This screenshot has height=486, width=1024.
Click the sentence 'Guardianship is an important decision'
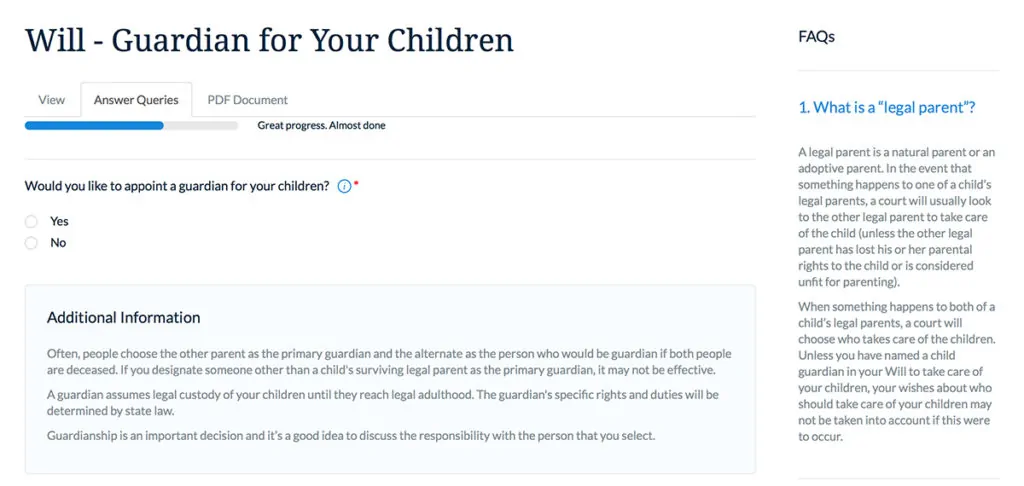coord(351,436)
